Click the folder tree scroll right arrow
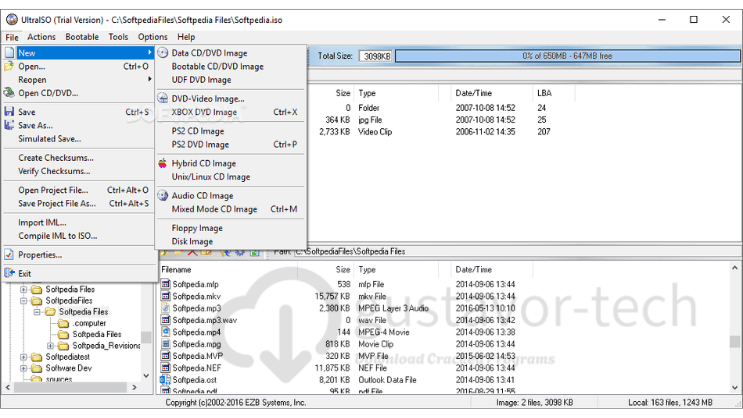 tap(135, 387)
